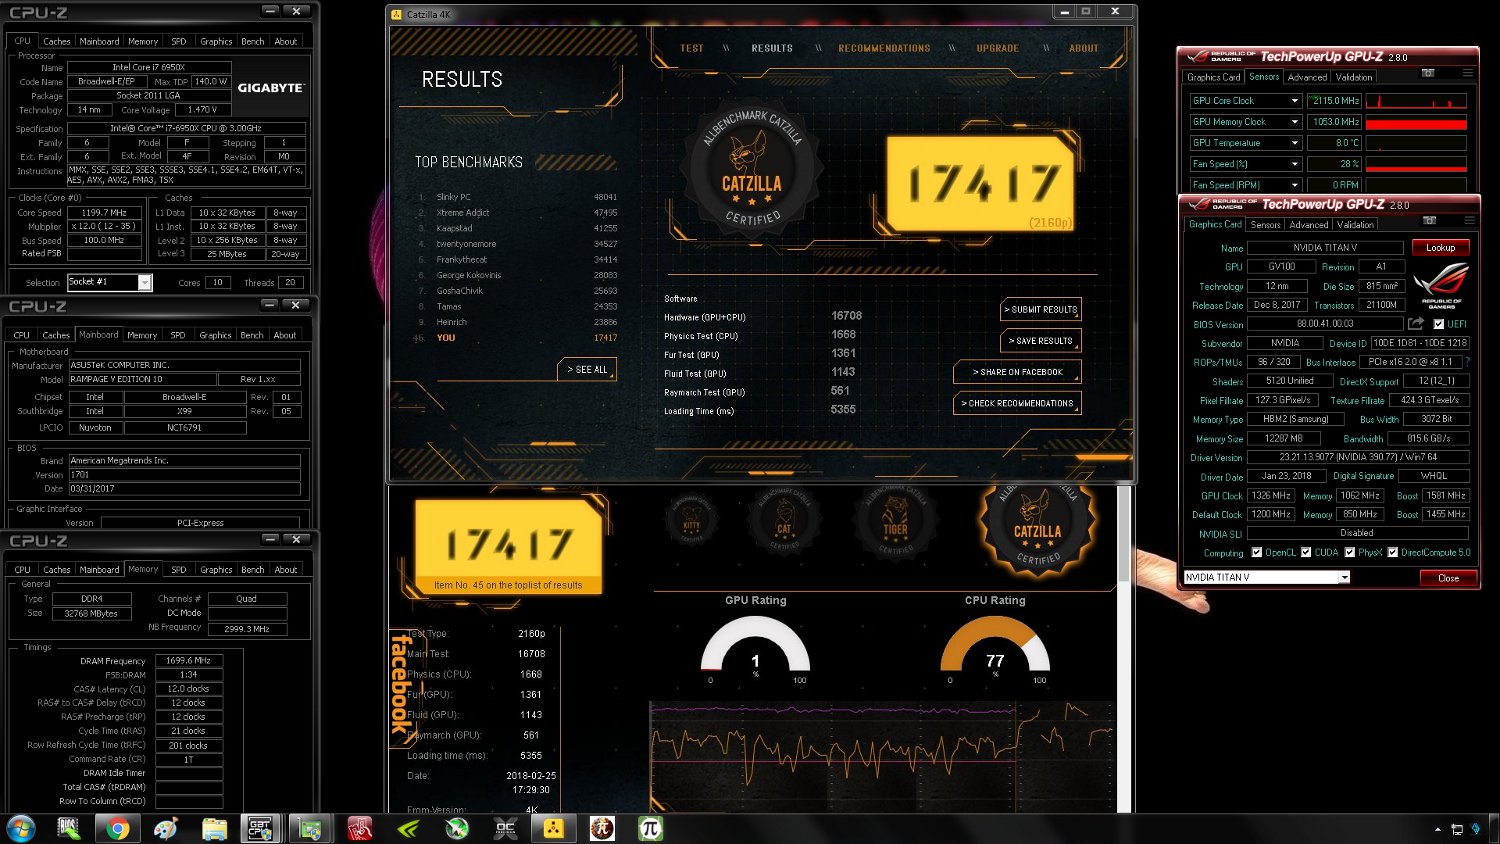
Task: Click the HWBOT Prime pi picture taskbar icon
Action: pos(602,828)
